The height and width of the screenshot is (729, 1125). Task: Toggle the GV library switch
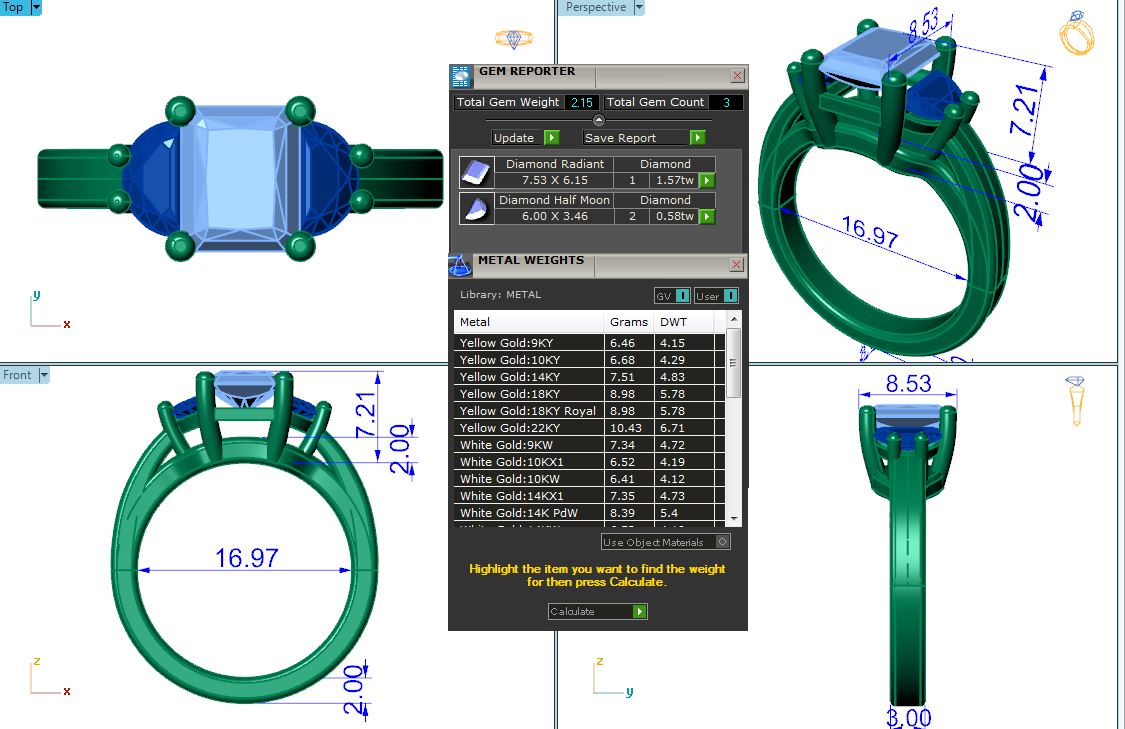[672, 295]
